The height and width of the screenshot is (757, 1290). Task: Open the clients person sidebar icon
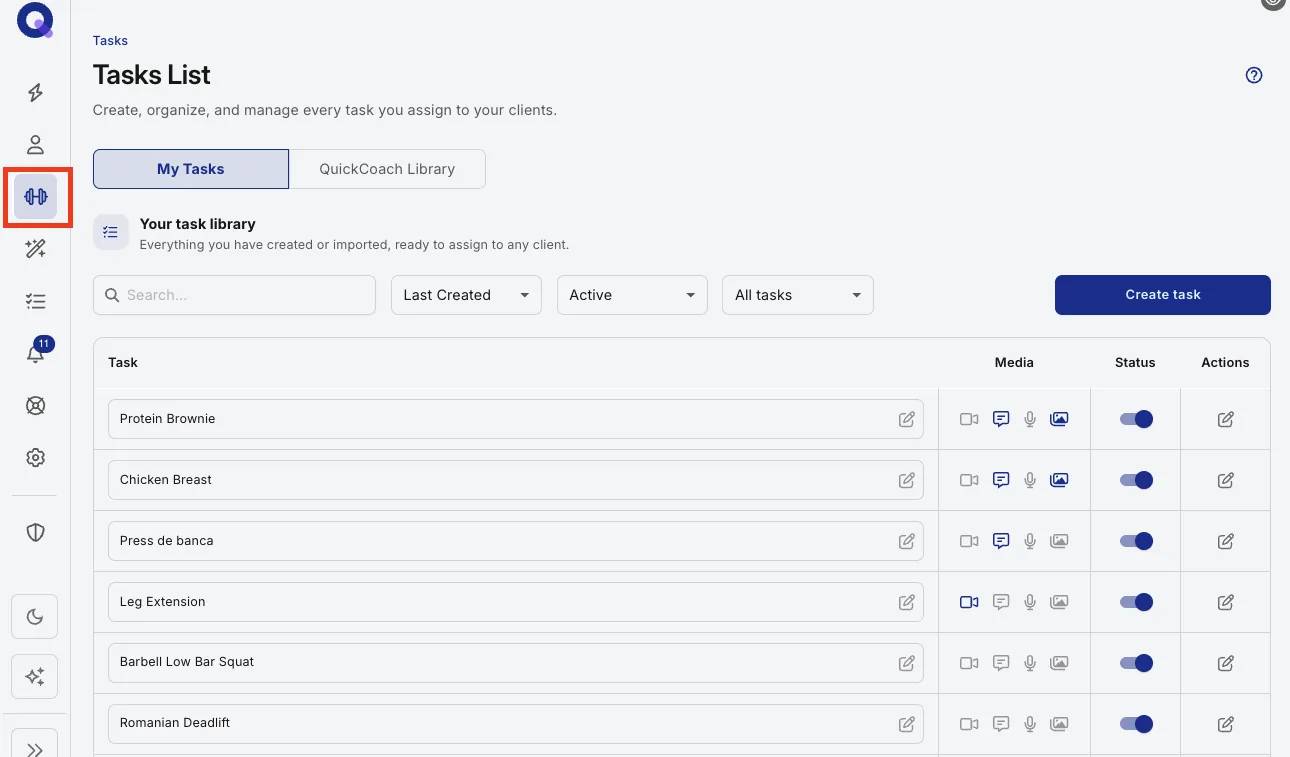tap(35, 145)
